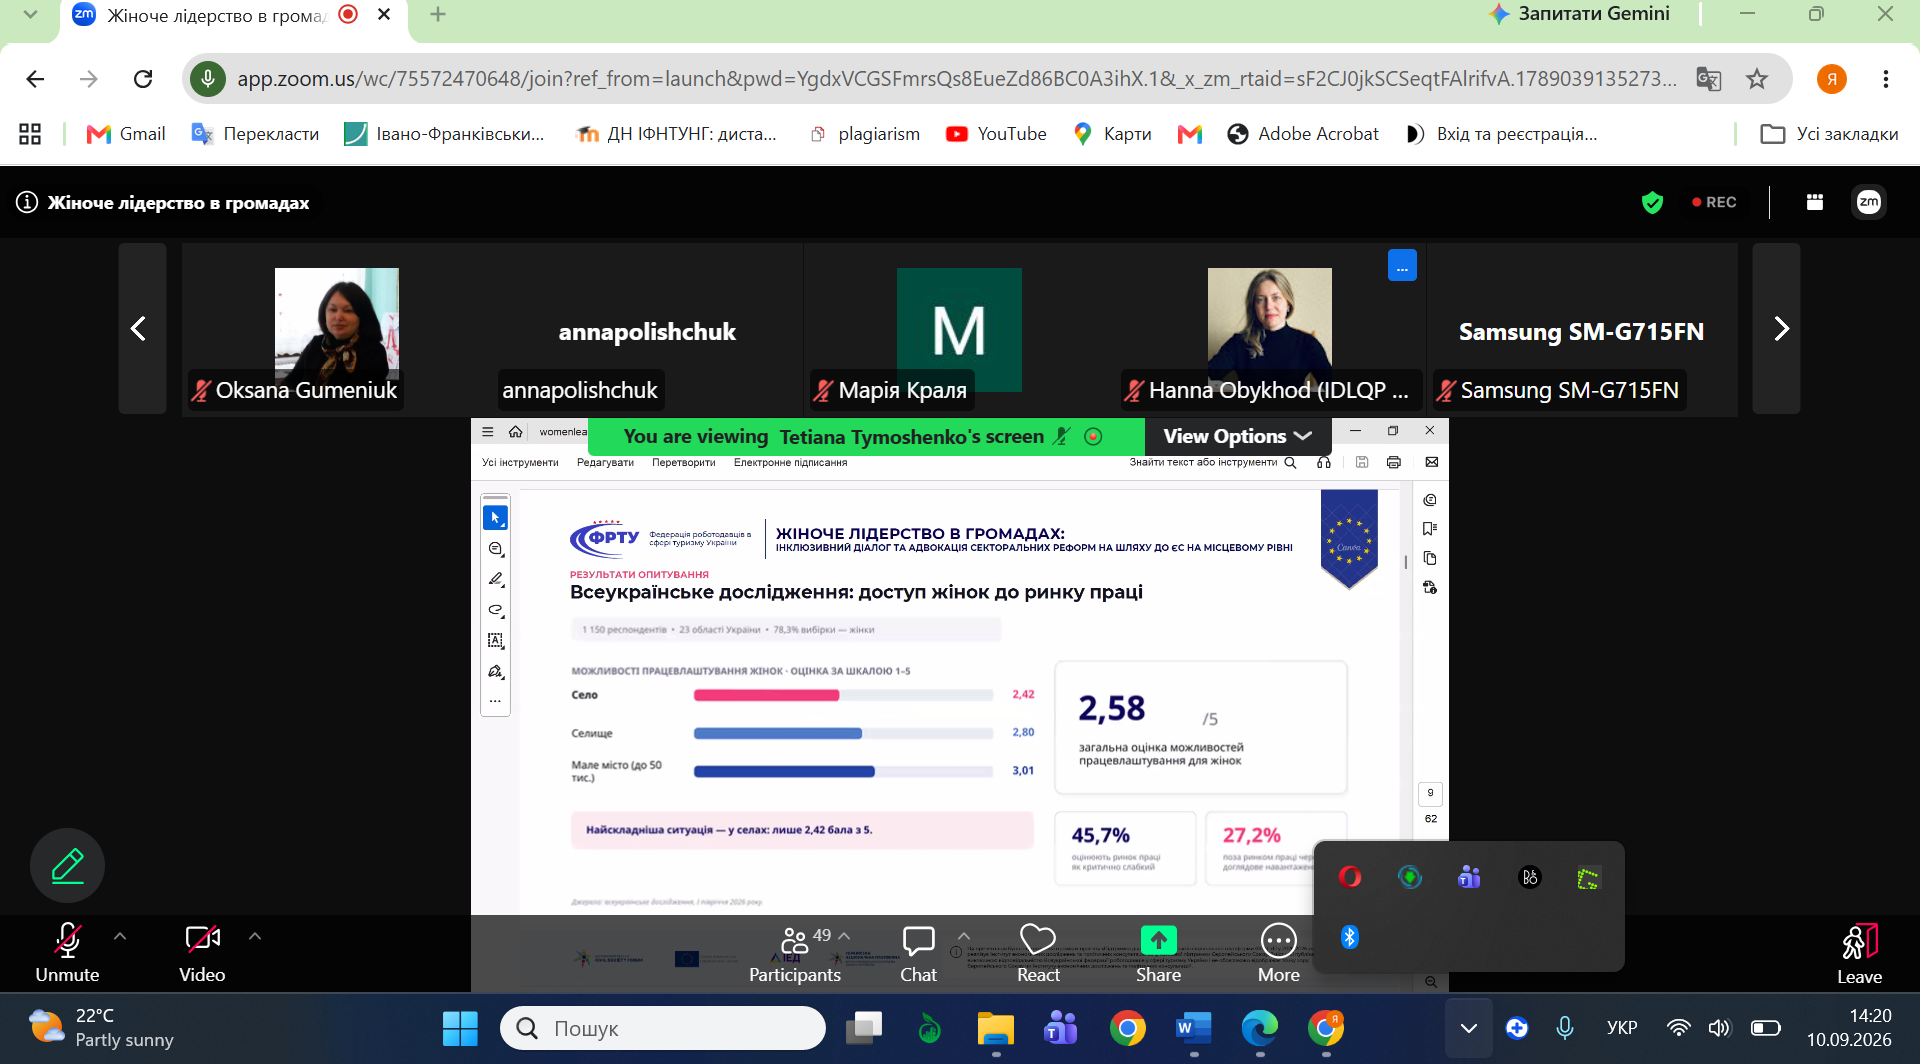Click the Bluetooth icon in tray popup

click(x=1350, y=937)
